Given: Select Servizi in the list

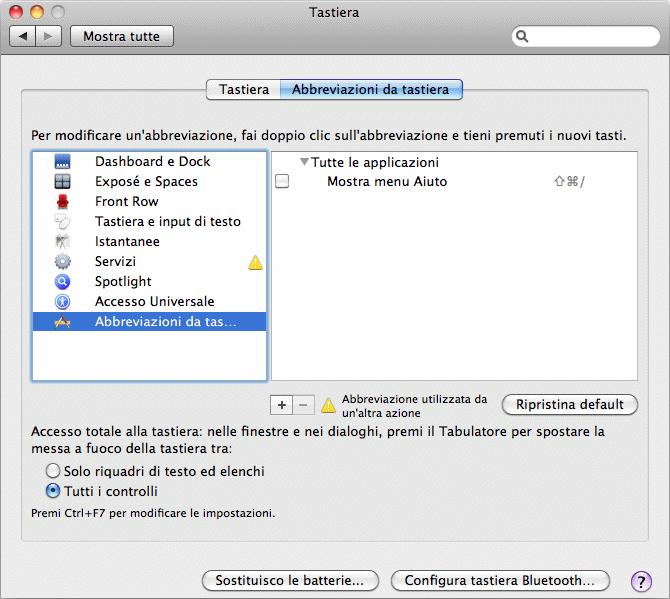Looking at the screenshot, I should (149, 261).
